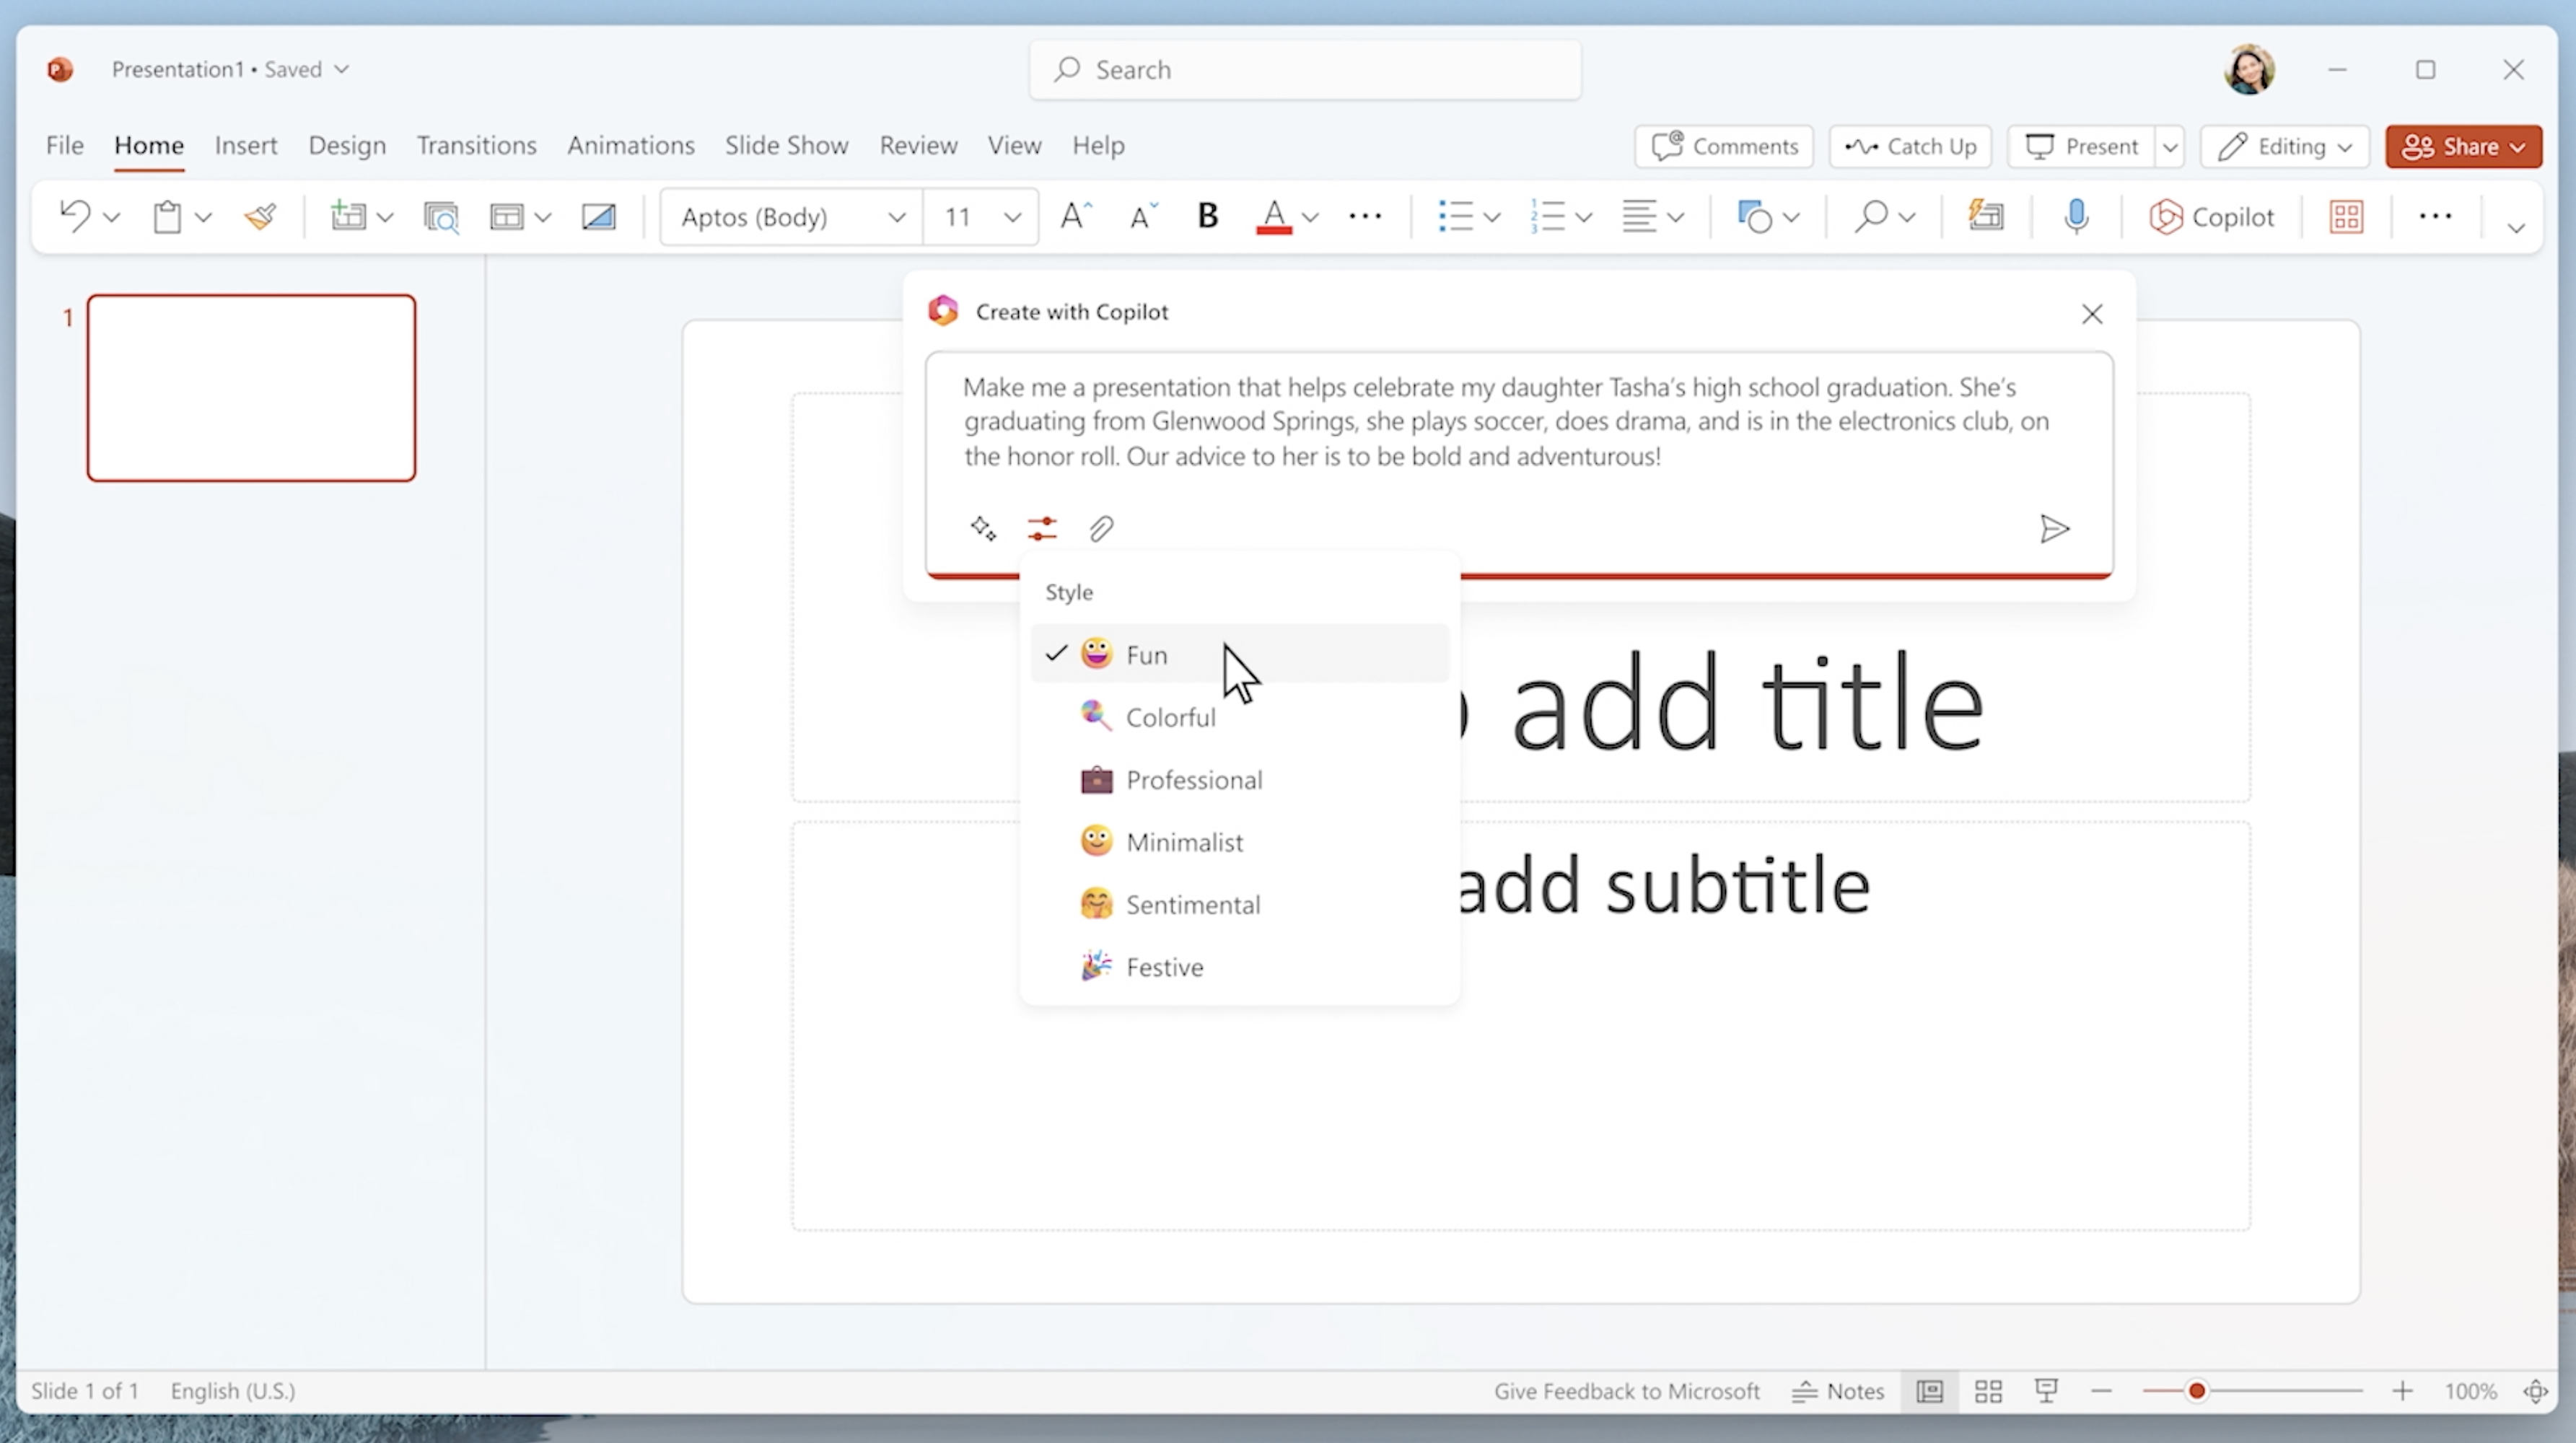Click the Format Painter brush icon

(x=260, y=216)
